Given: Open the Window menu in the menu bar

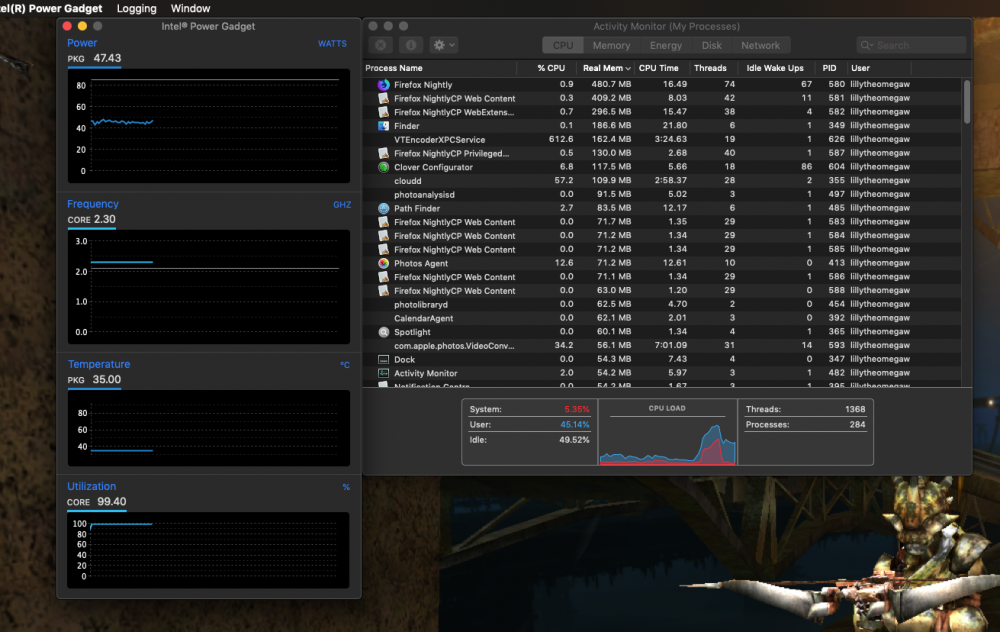Looking at the screenshot, I should click(x=190, y=8).
